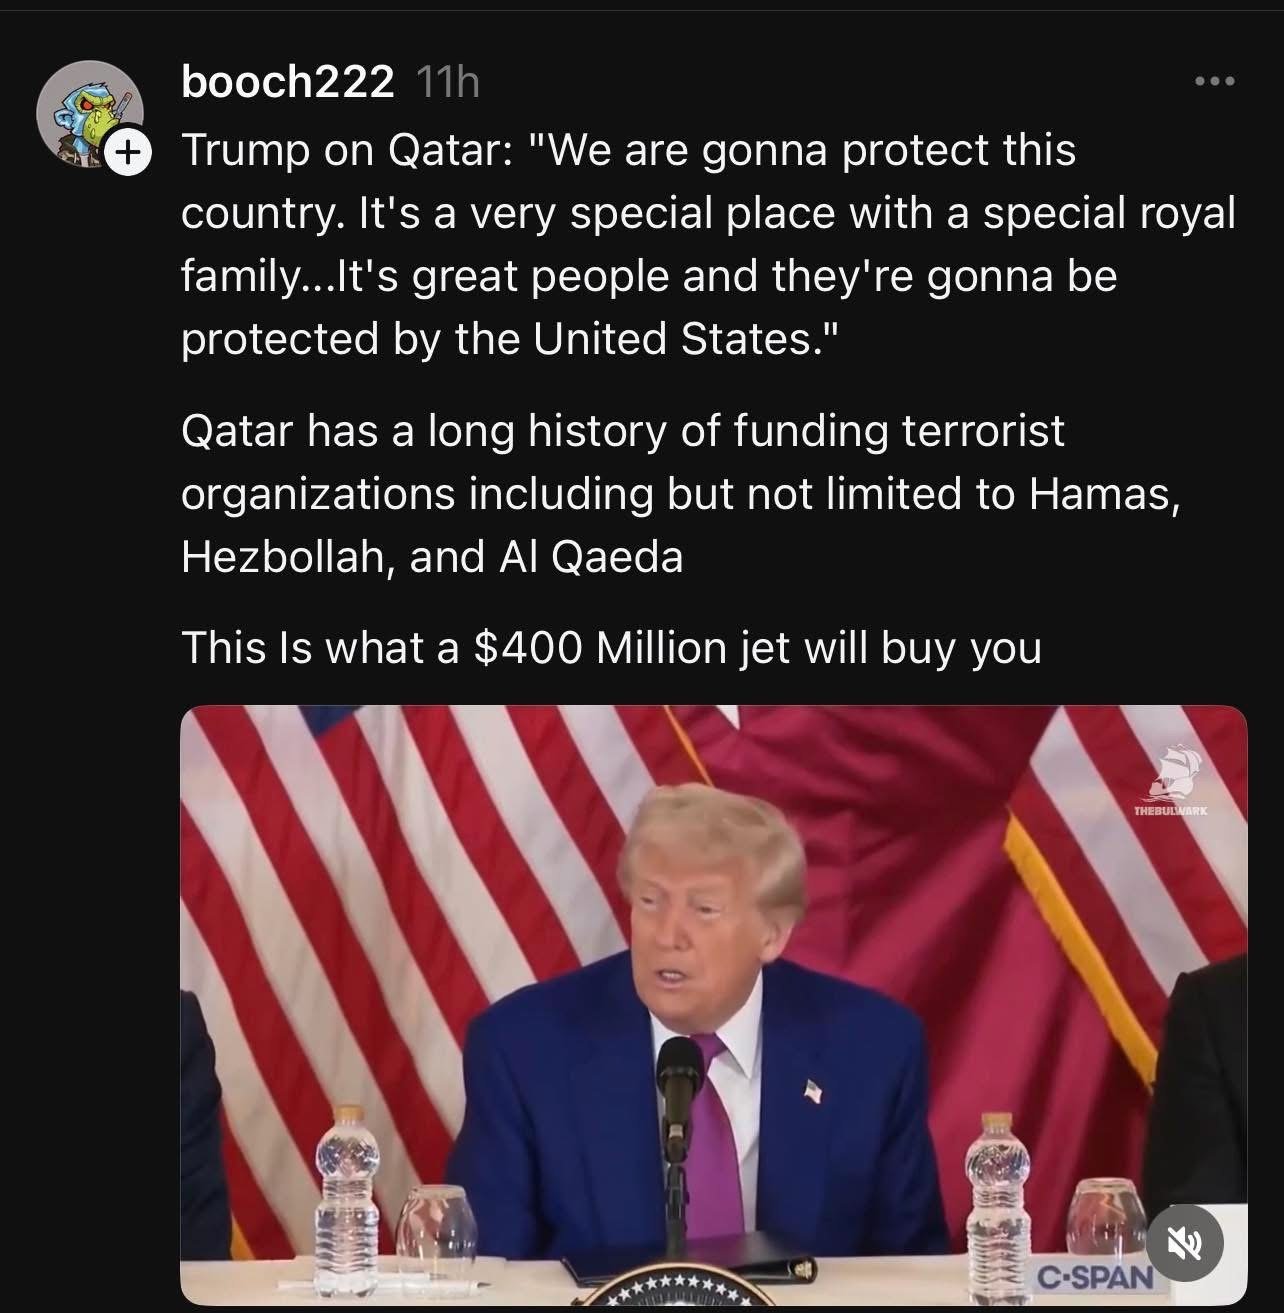Open the three-dot more options menu
The image size is (1284, 1313).
[x=1216, y=81]
